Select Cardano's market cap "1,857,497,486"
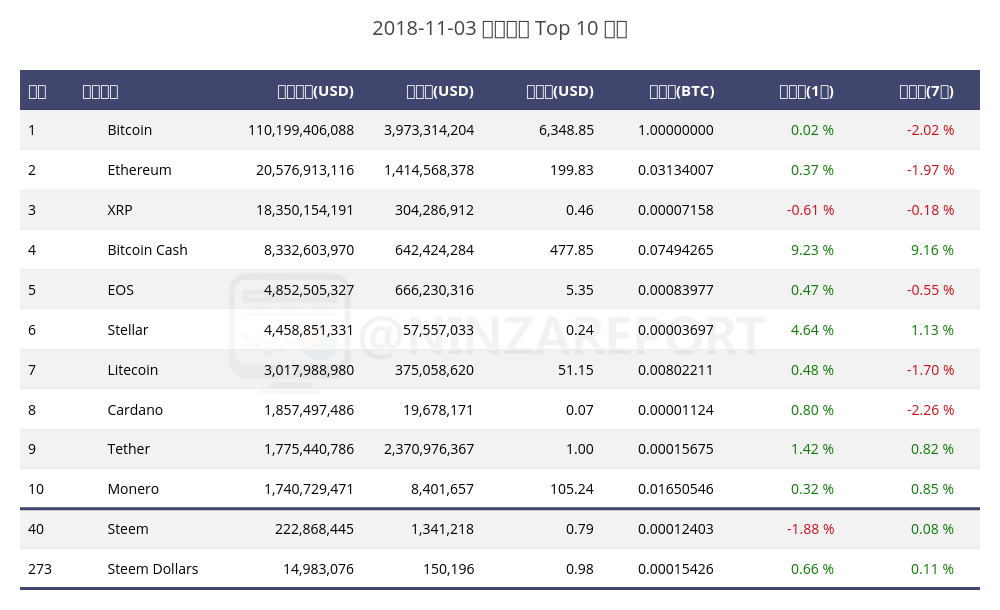Screen dimensions: 1000x610 [x=309, y=410]
